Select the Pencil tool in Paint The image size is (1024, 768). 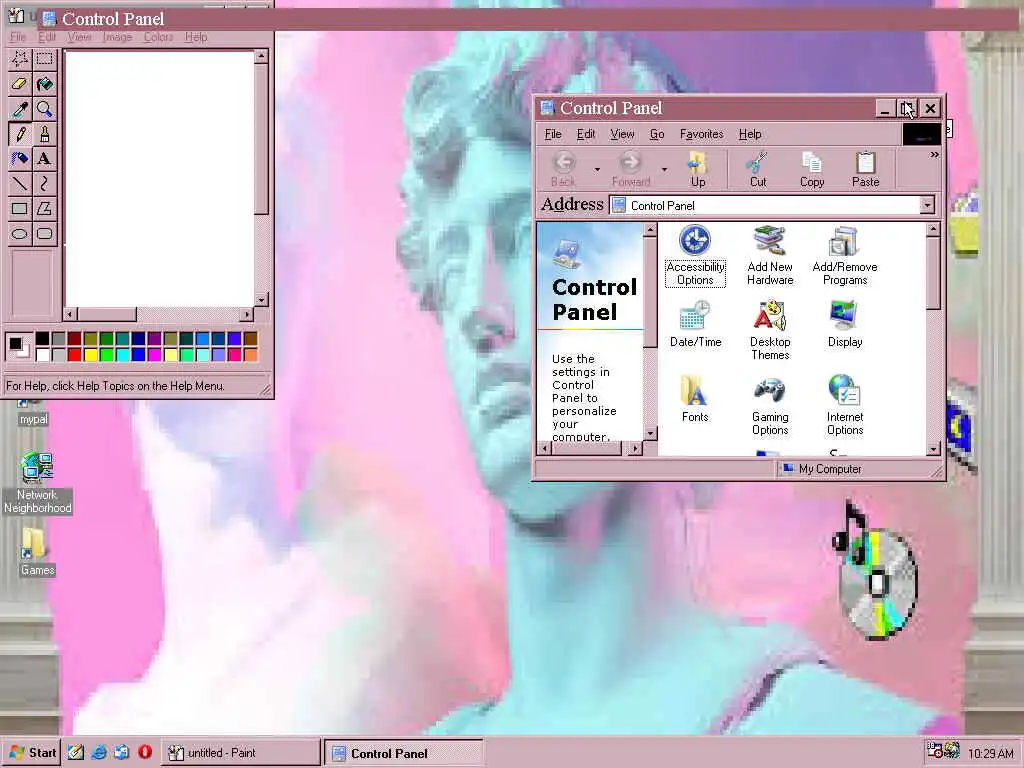(20, 134)
